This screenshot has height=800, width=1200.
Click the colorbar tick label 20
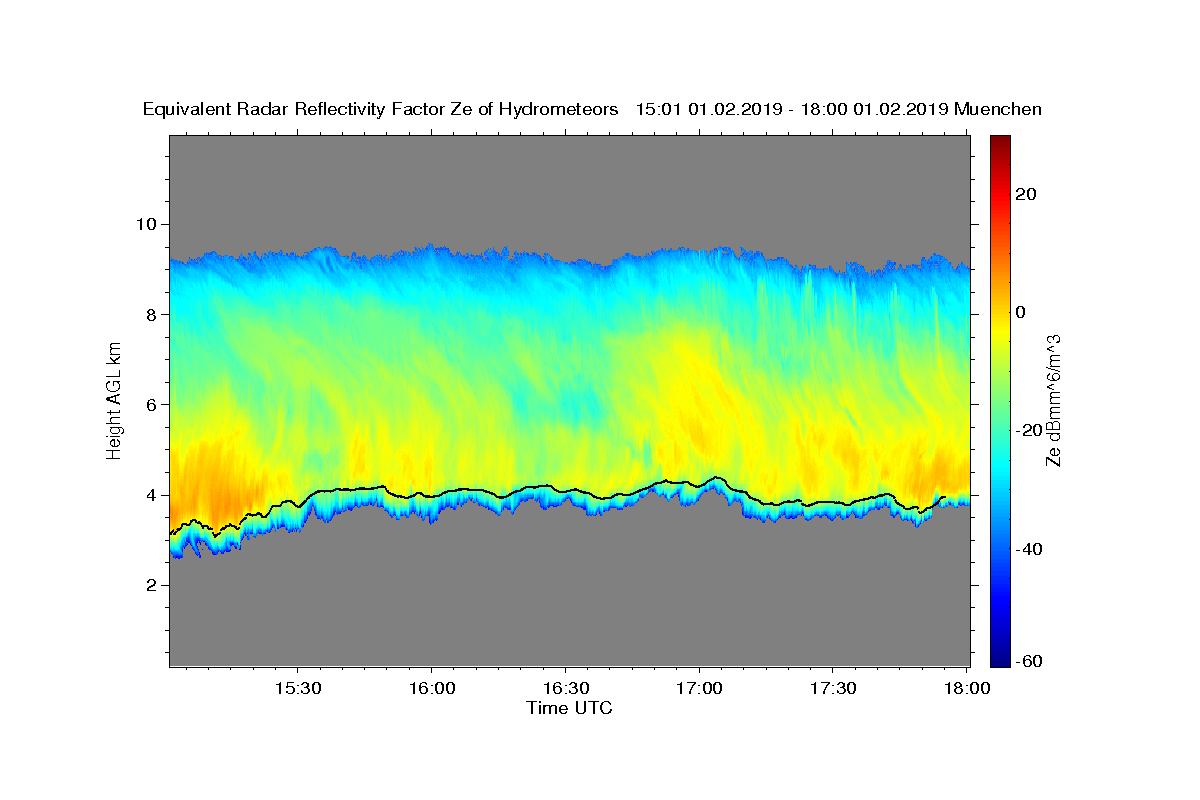pos(1027,194)
